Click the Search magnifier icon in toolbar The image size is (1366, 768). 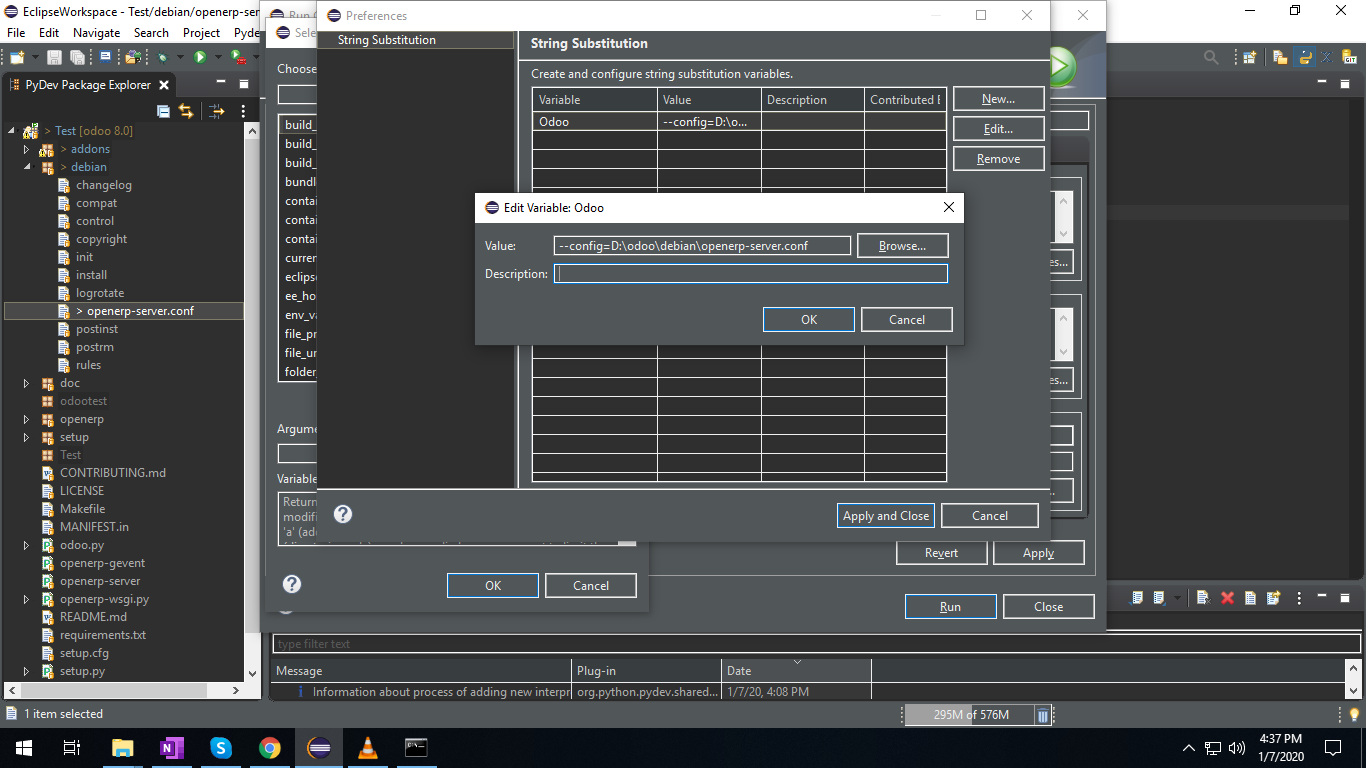click(1211, 57)
